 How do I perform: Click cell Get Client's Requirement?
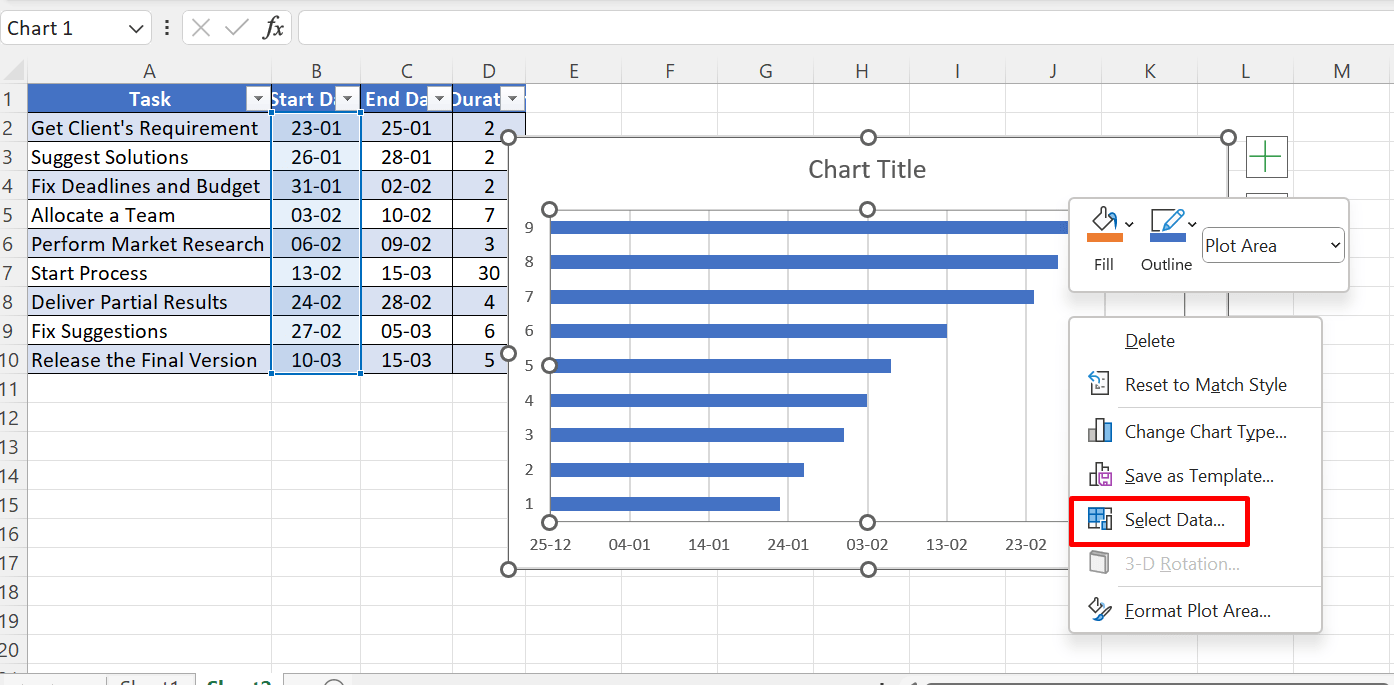coord(149,128)
